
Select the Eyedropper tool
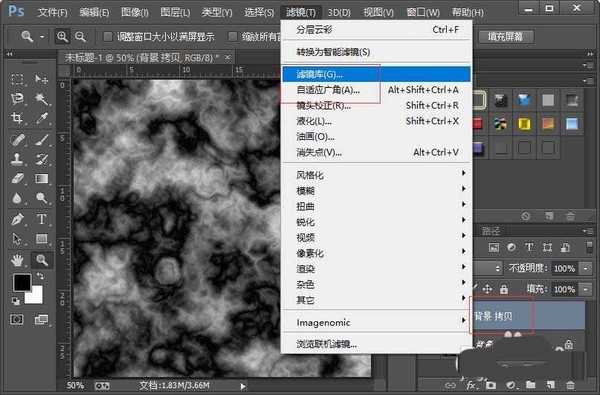pos(41,118)
